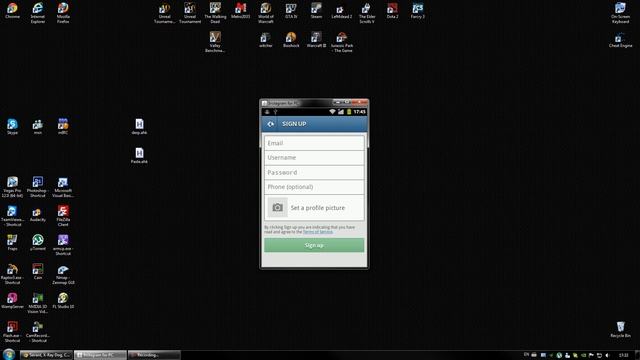Select the mIRC desktop icon
640x360 pixels.
[63, 126]
